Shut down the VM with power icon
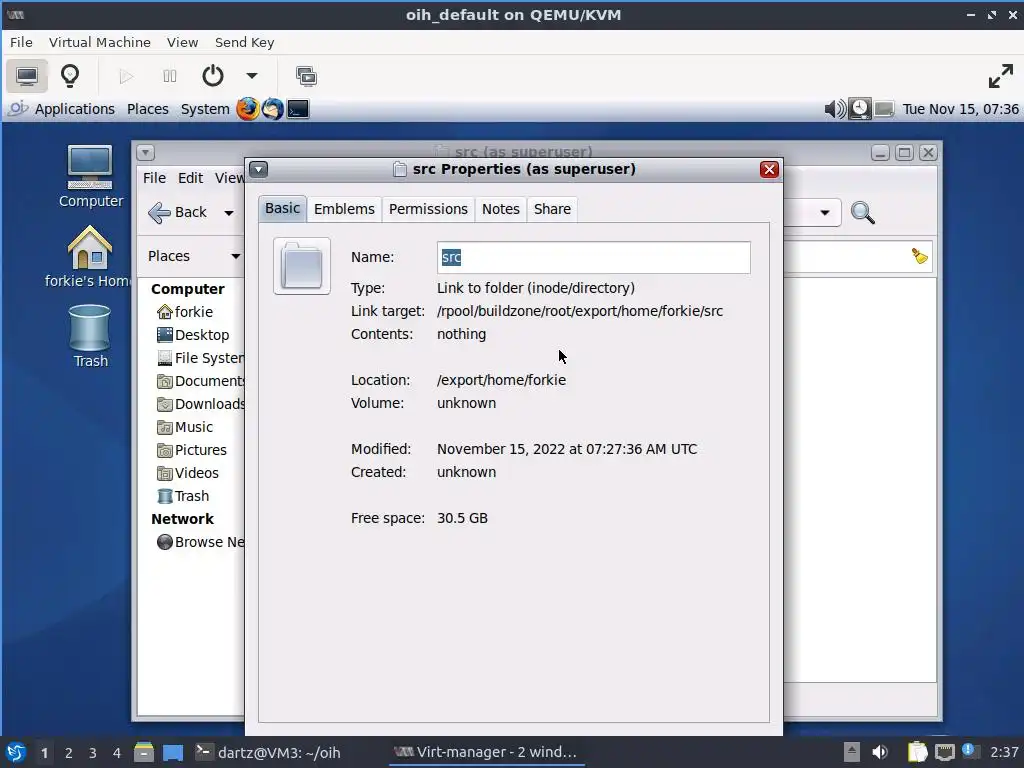This screenshot has height=768, width=1024. tap(212, 76)
